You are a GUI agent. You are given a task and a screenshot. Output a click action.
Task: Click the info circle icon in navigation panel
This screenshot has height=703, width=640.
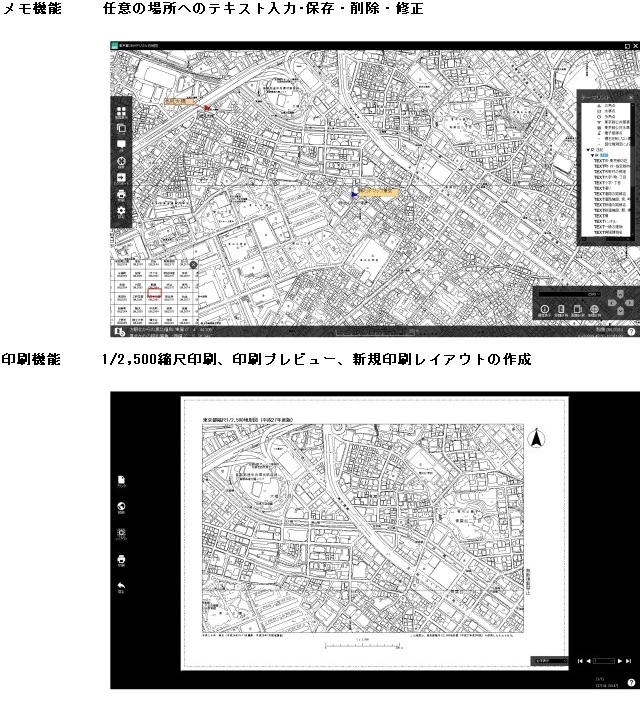coord(544,309)
